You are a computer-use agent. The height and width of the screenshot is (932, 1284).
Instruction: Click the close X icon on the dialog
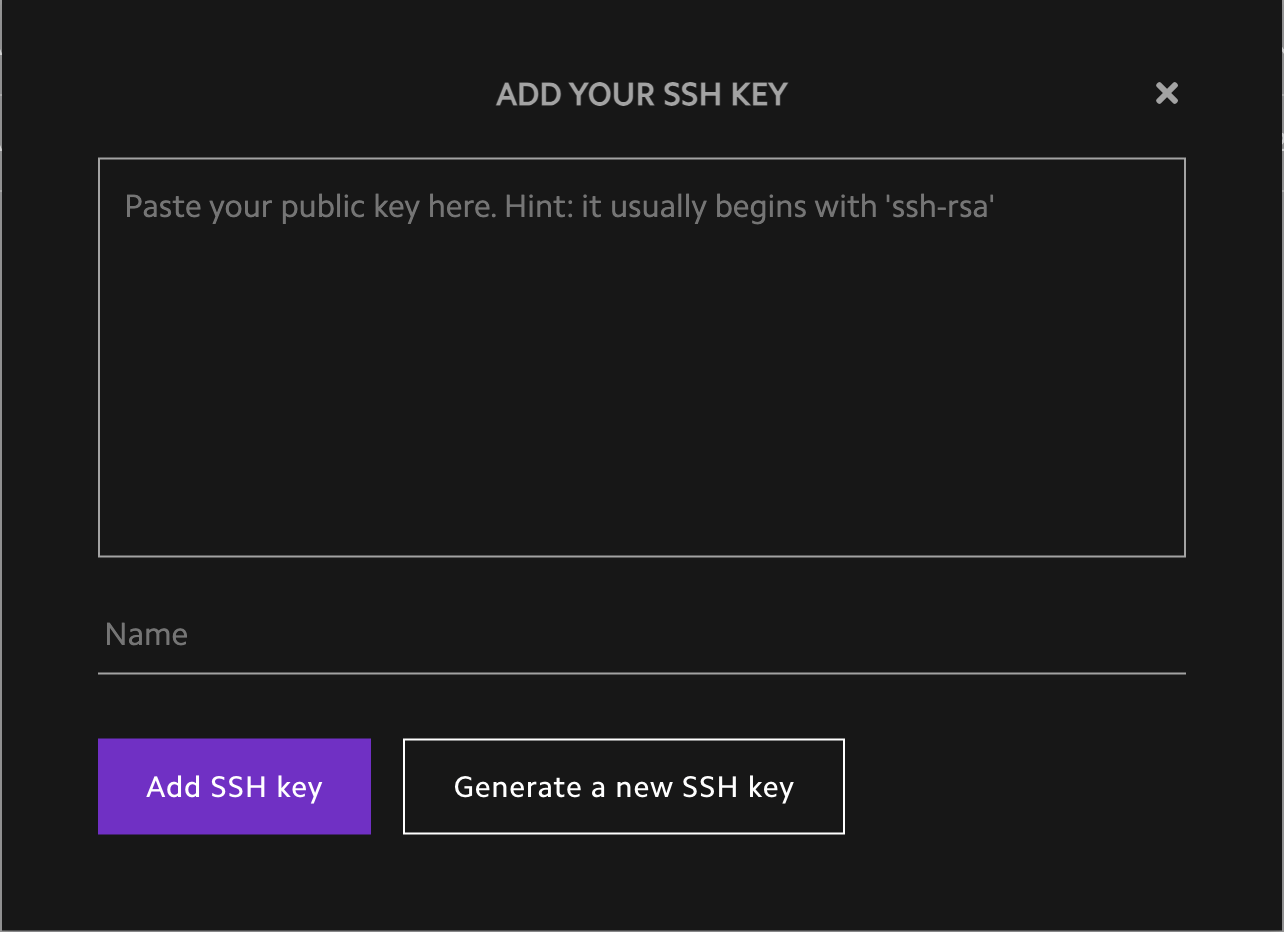click(x=1166, y=93)
